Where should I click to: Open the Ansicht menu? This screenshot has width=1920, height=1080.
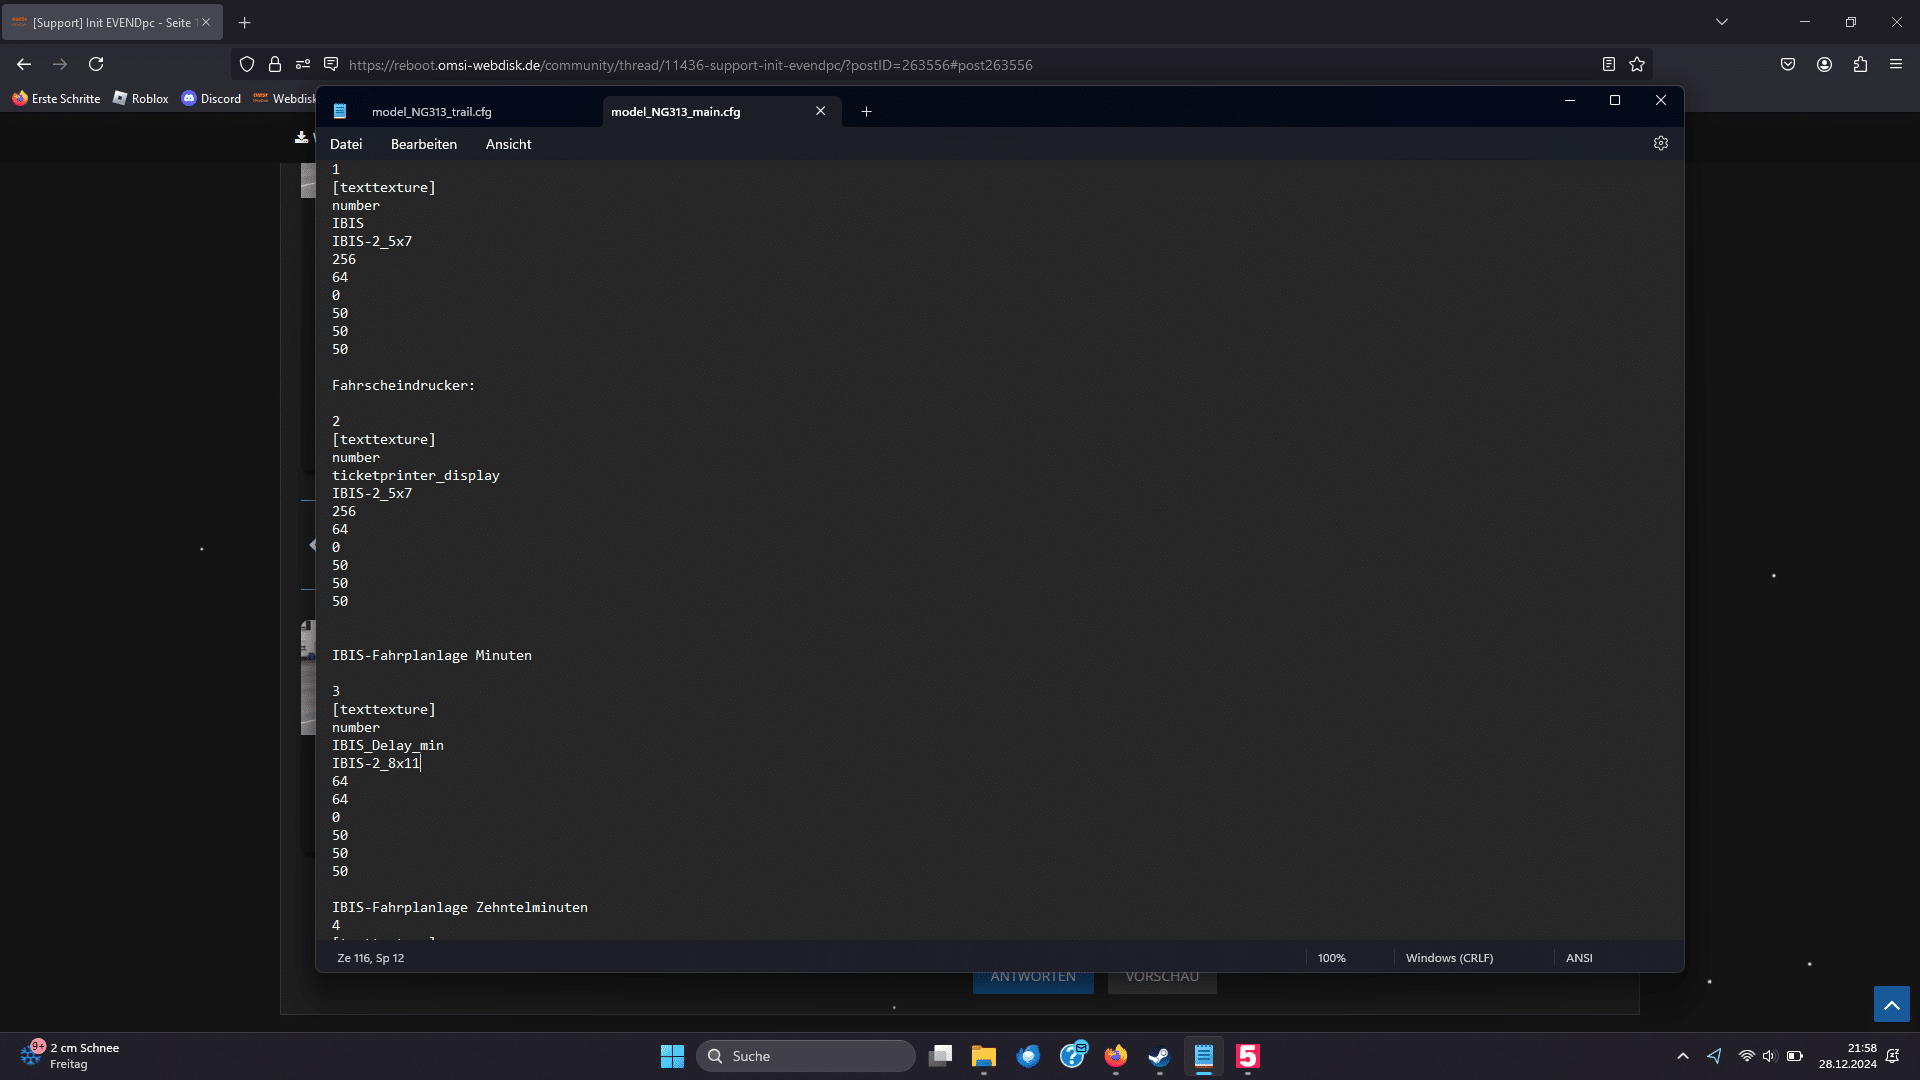(x=508, y=144)
